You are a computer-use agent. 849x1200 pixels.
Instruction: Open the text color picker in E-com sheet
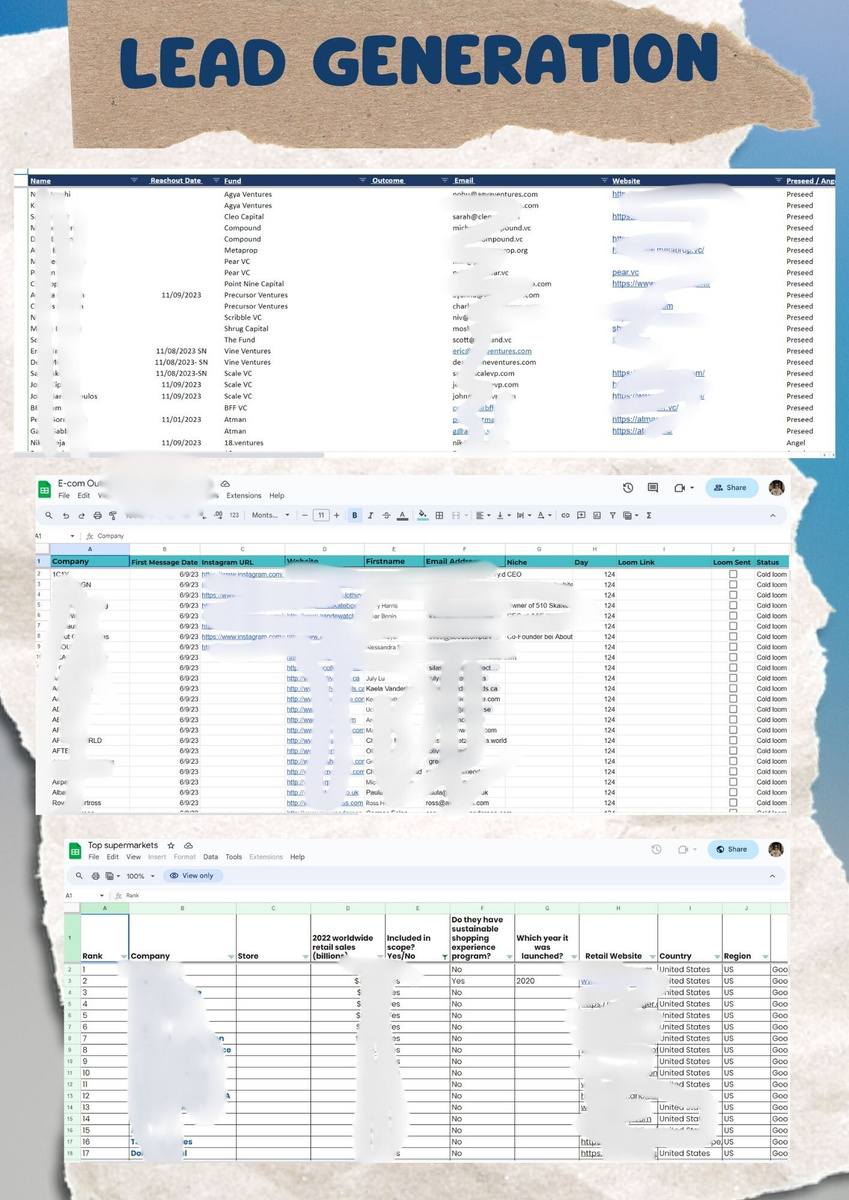tap(402, 515)
